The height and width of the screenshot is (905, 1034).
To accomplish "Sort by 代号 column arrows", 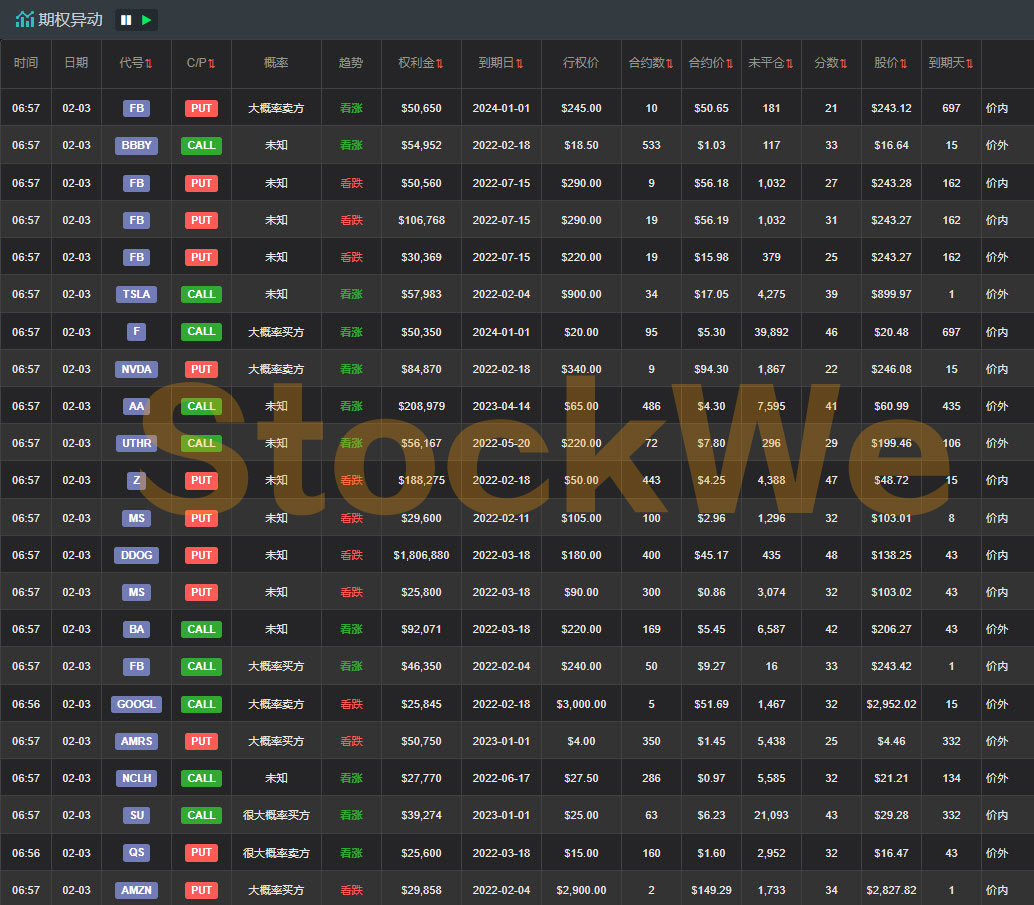I will 149,63.
